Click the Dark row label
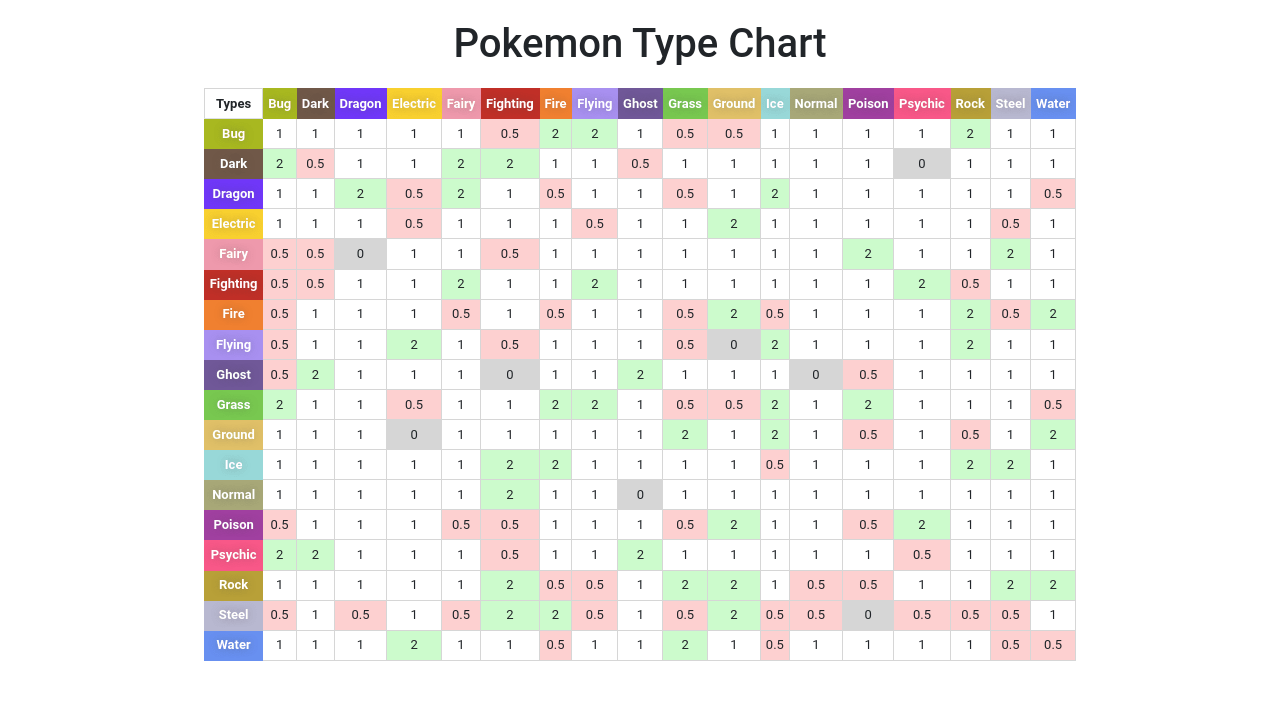 pyautogui.click(x=234, y=164)
